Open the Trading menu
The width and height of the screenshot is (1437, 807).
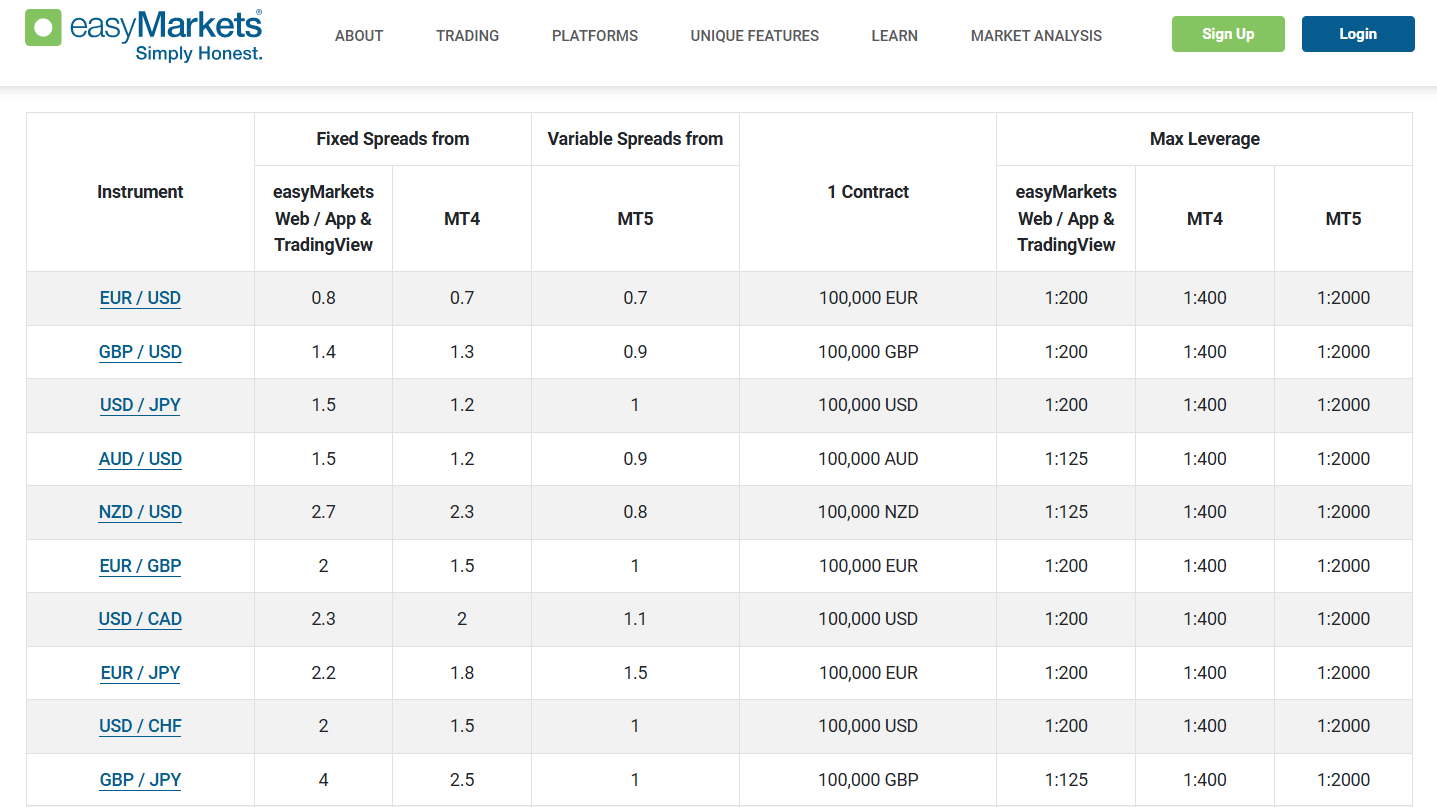pos(467,36)
